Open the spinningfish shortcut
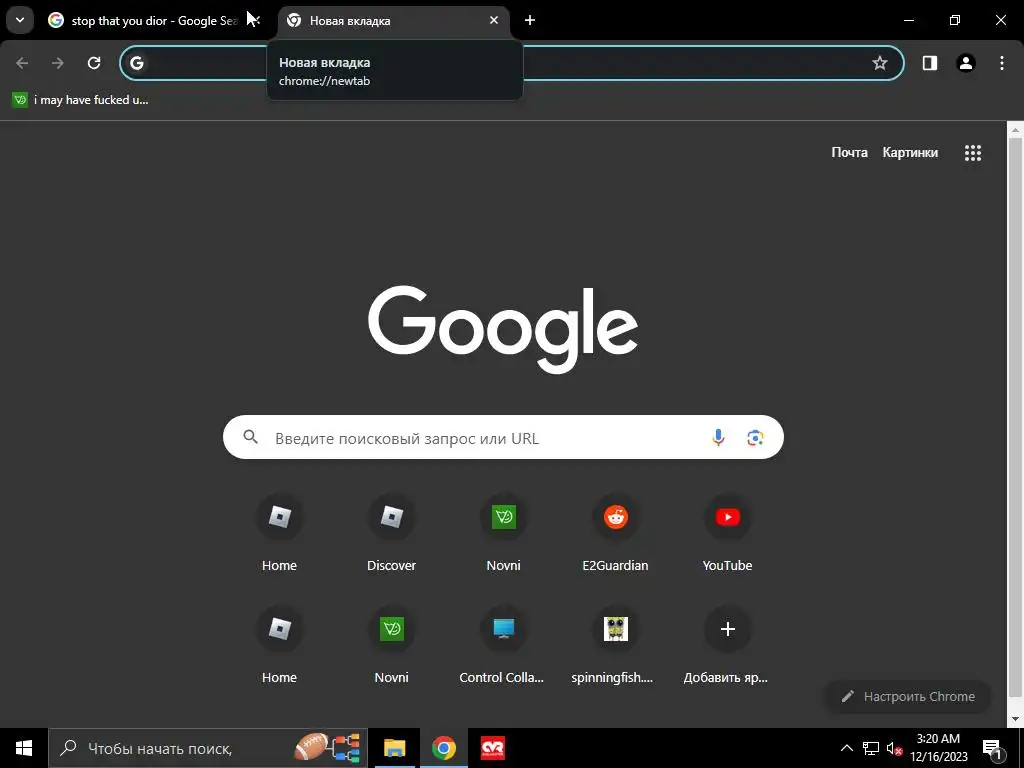1024x768 pixels. coord(615,645)
